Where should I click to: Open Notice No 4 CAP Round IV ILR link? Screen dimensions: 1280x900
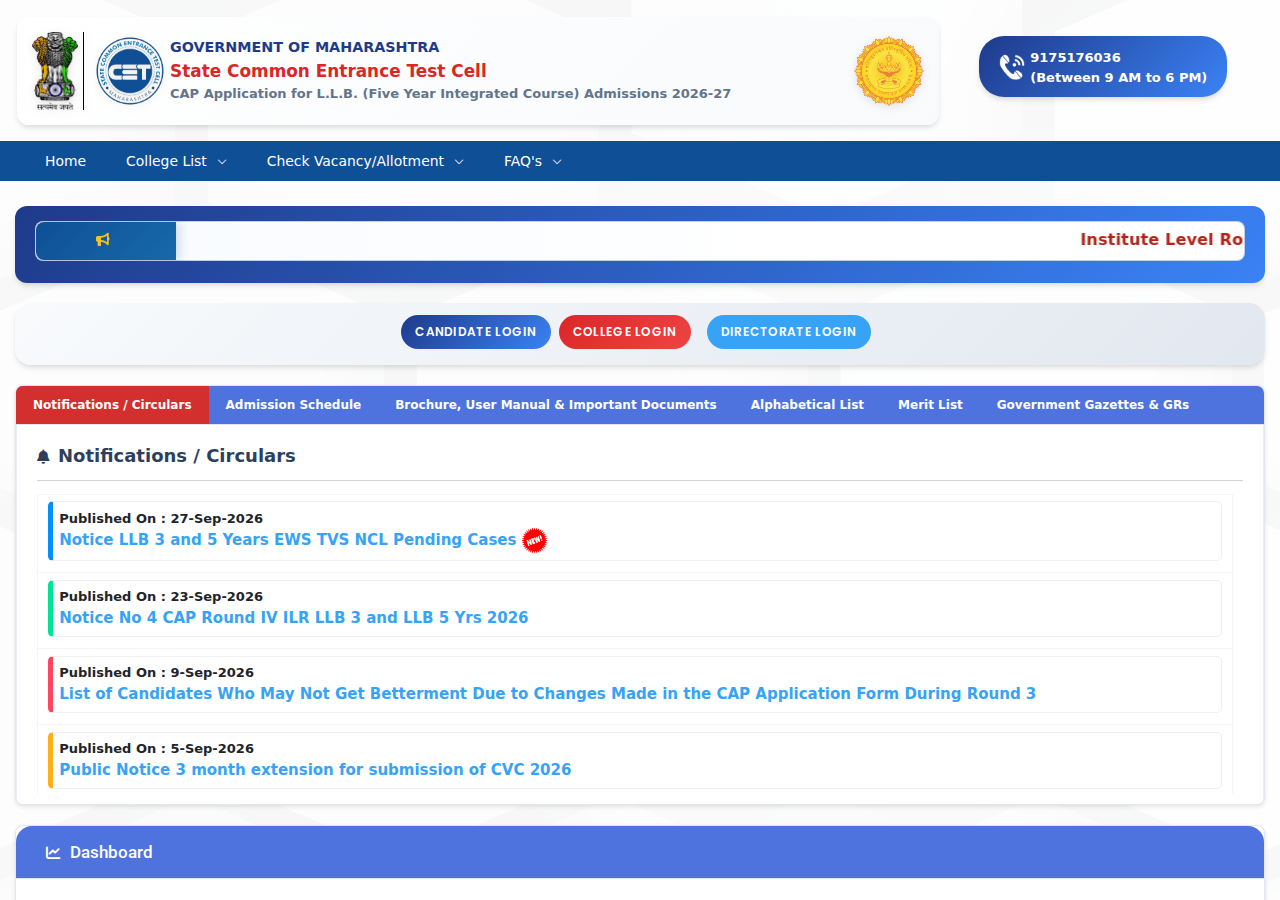coord(294,618)
